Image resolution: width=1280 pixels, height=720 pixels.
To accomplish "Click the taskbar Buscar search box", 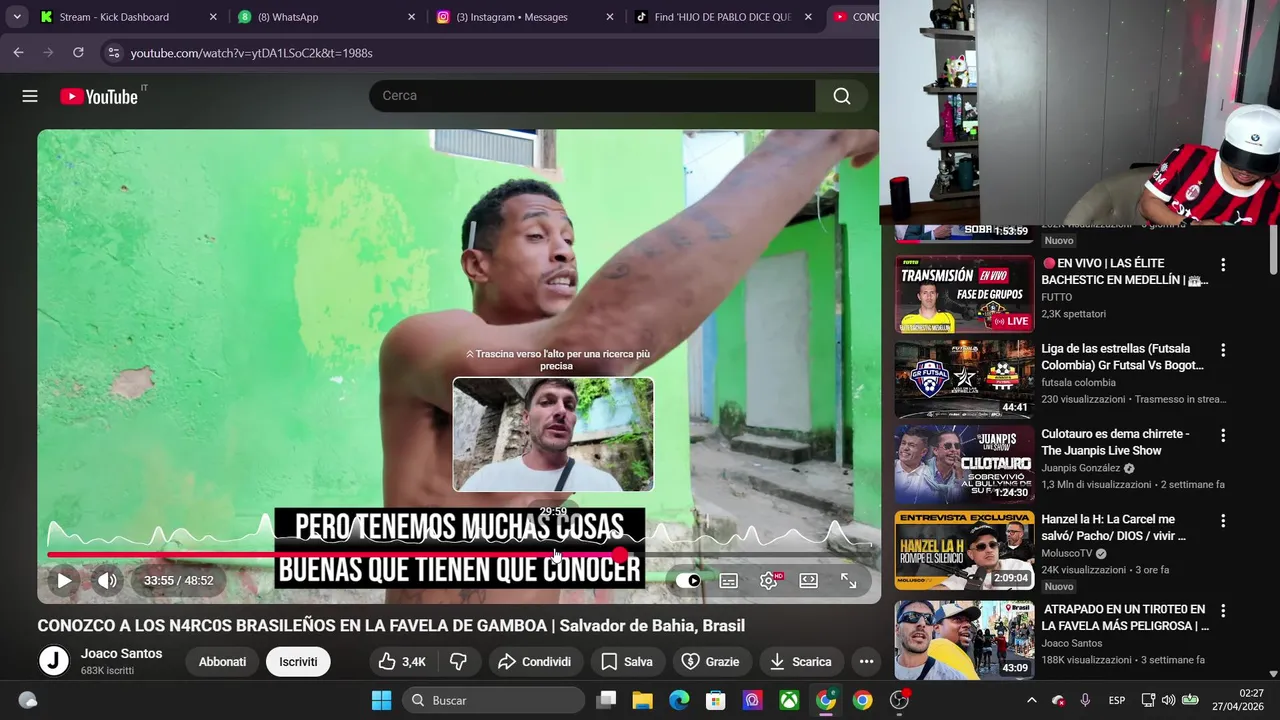I will [493, 700].
